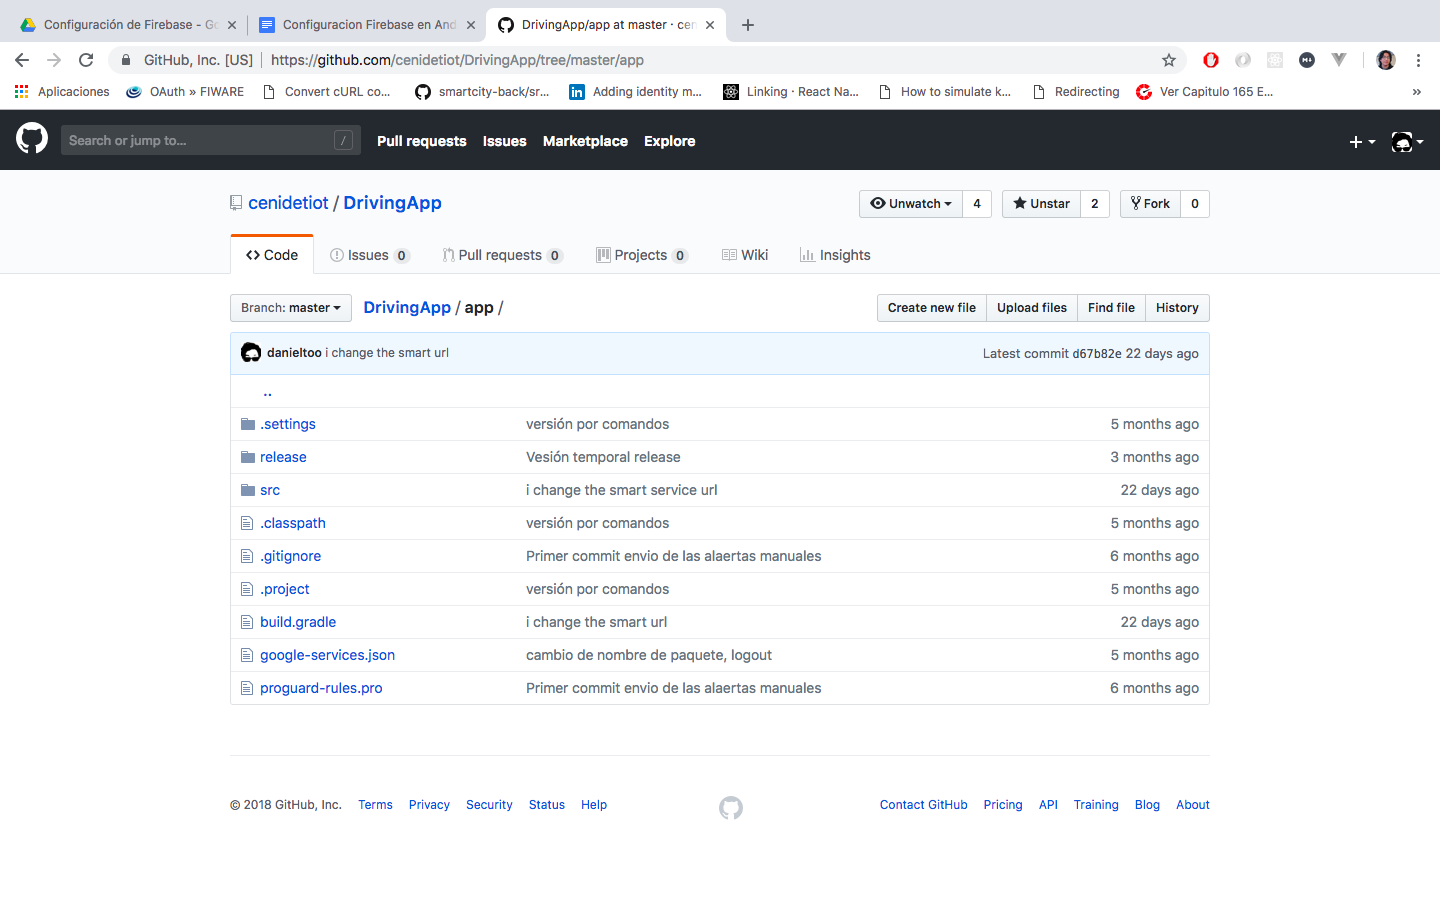Click Explore in top navigation
1440x900 pixels.
click(x=670, y=141)
